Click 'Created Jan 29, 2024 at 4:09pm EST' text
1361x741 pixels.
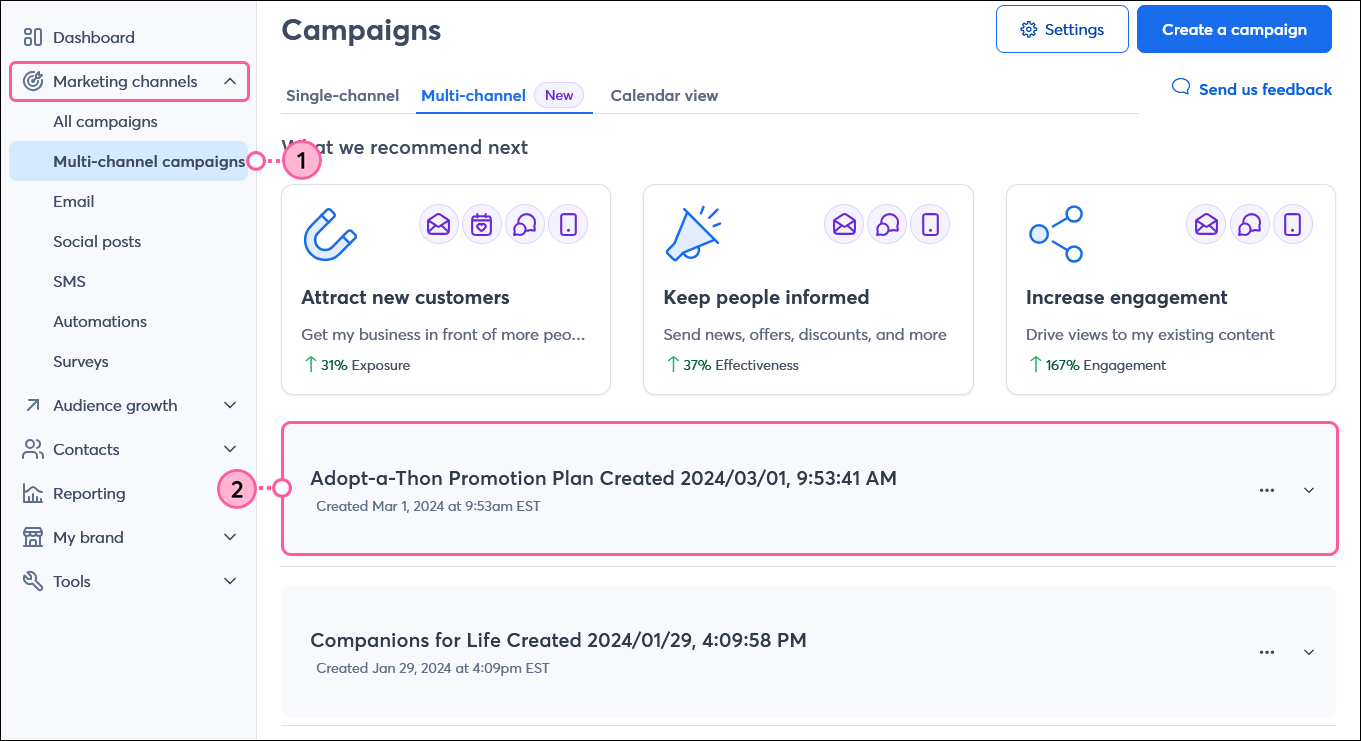point(432,668)
